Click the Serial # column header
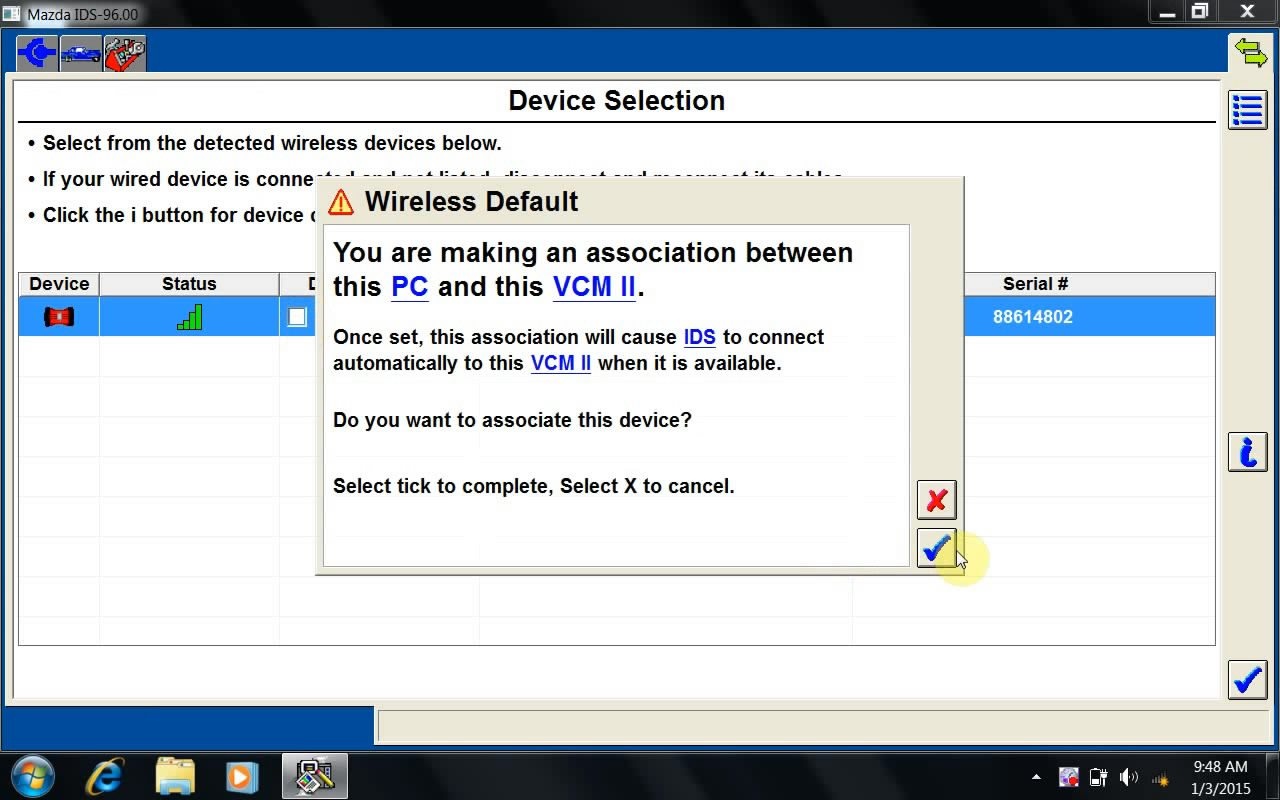 point(1035,284)
